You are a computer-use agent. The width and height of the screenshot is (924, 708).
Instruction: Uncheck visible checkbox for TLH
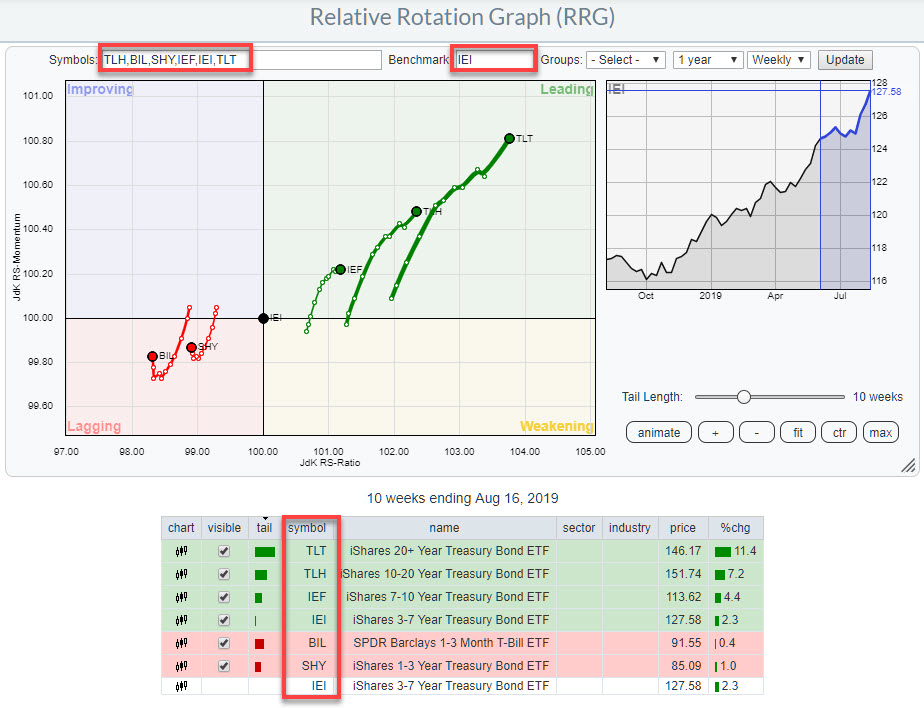(224, 574)
